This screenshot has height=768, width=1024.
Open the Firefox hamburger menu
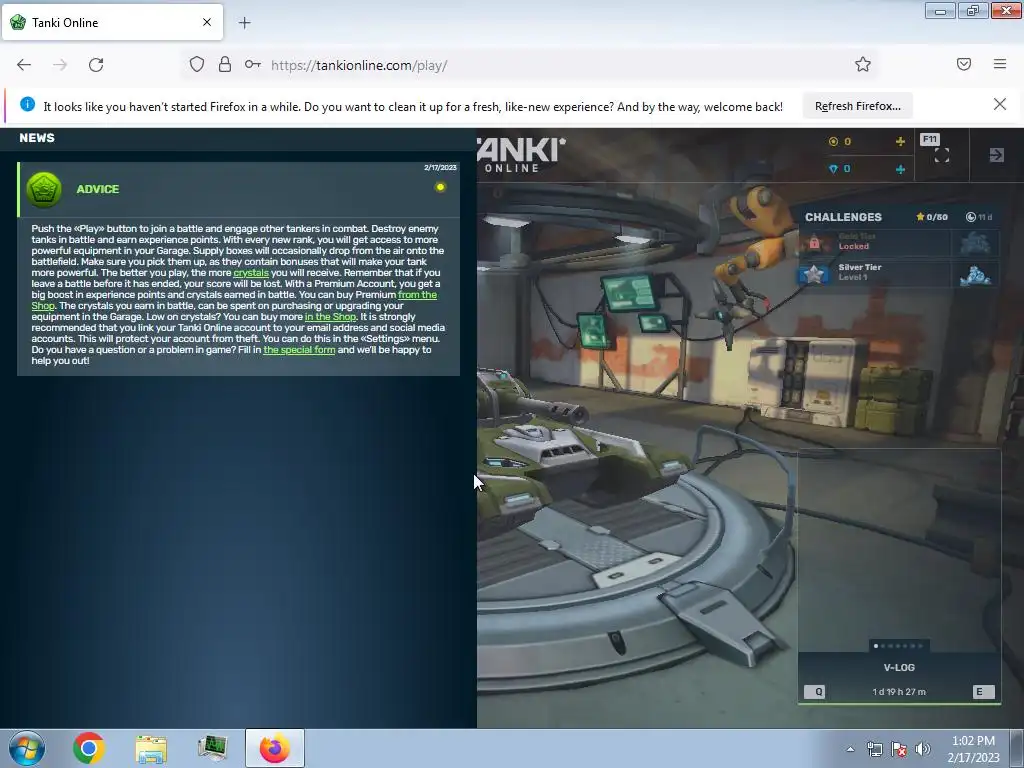(x=1000, y=64)
